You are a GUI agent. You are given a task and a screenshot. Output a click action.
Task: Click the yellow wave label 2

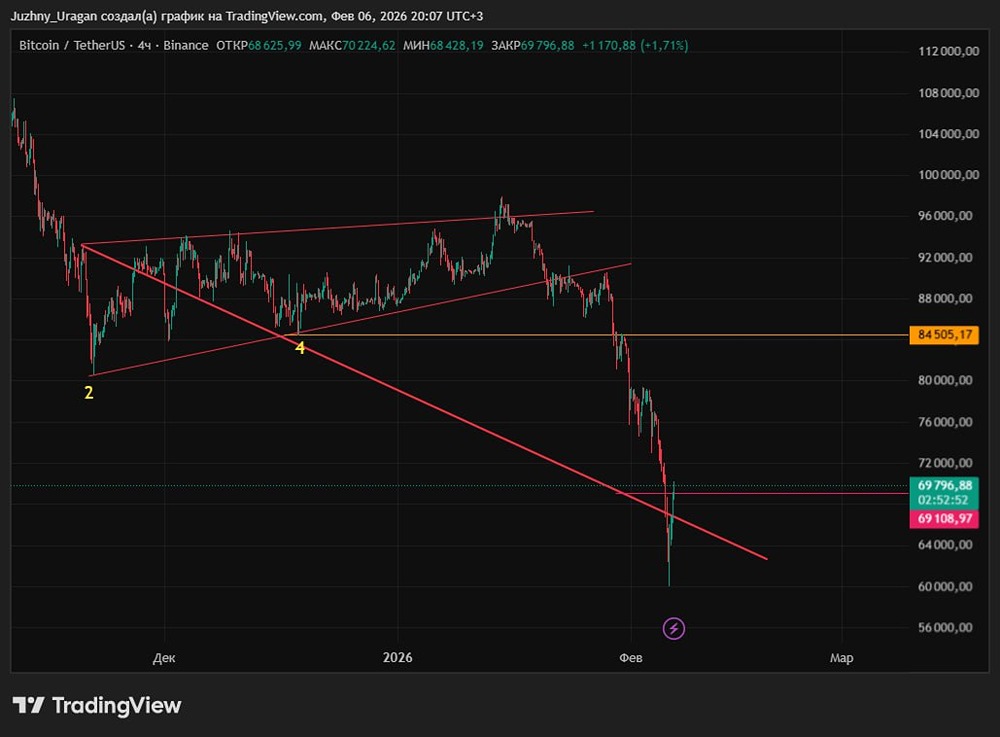pyautogui.click(x=89, y=393)
